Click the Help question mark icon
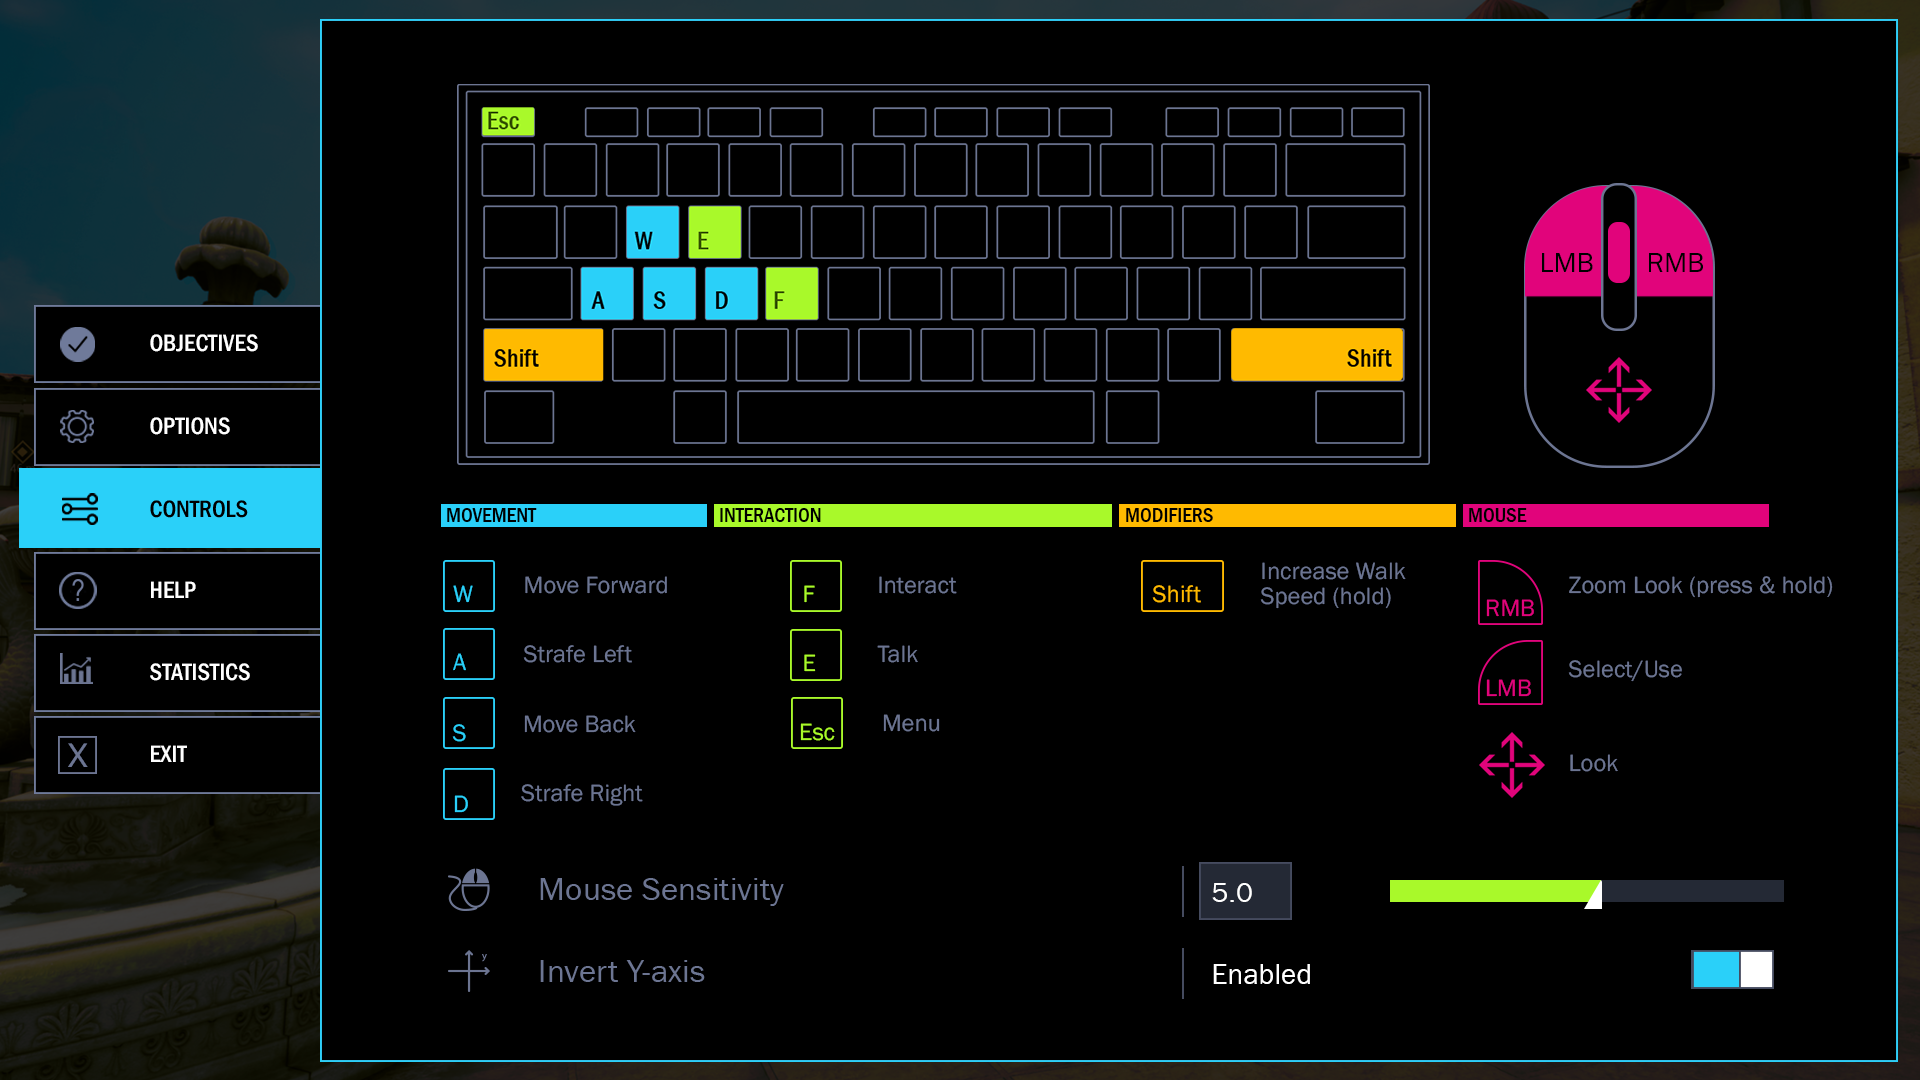The width and height of the screenshot is (1920, 1080). pyautogui.click(x=77, y=591)
